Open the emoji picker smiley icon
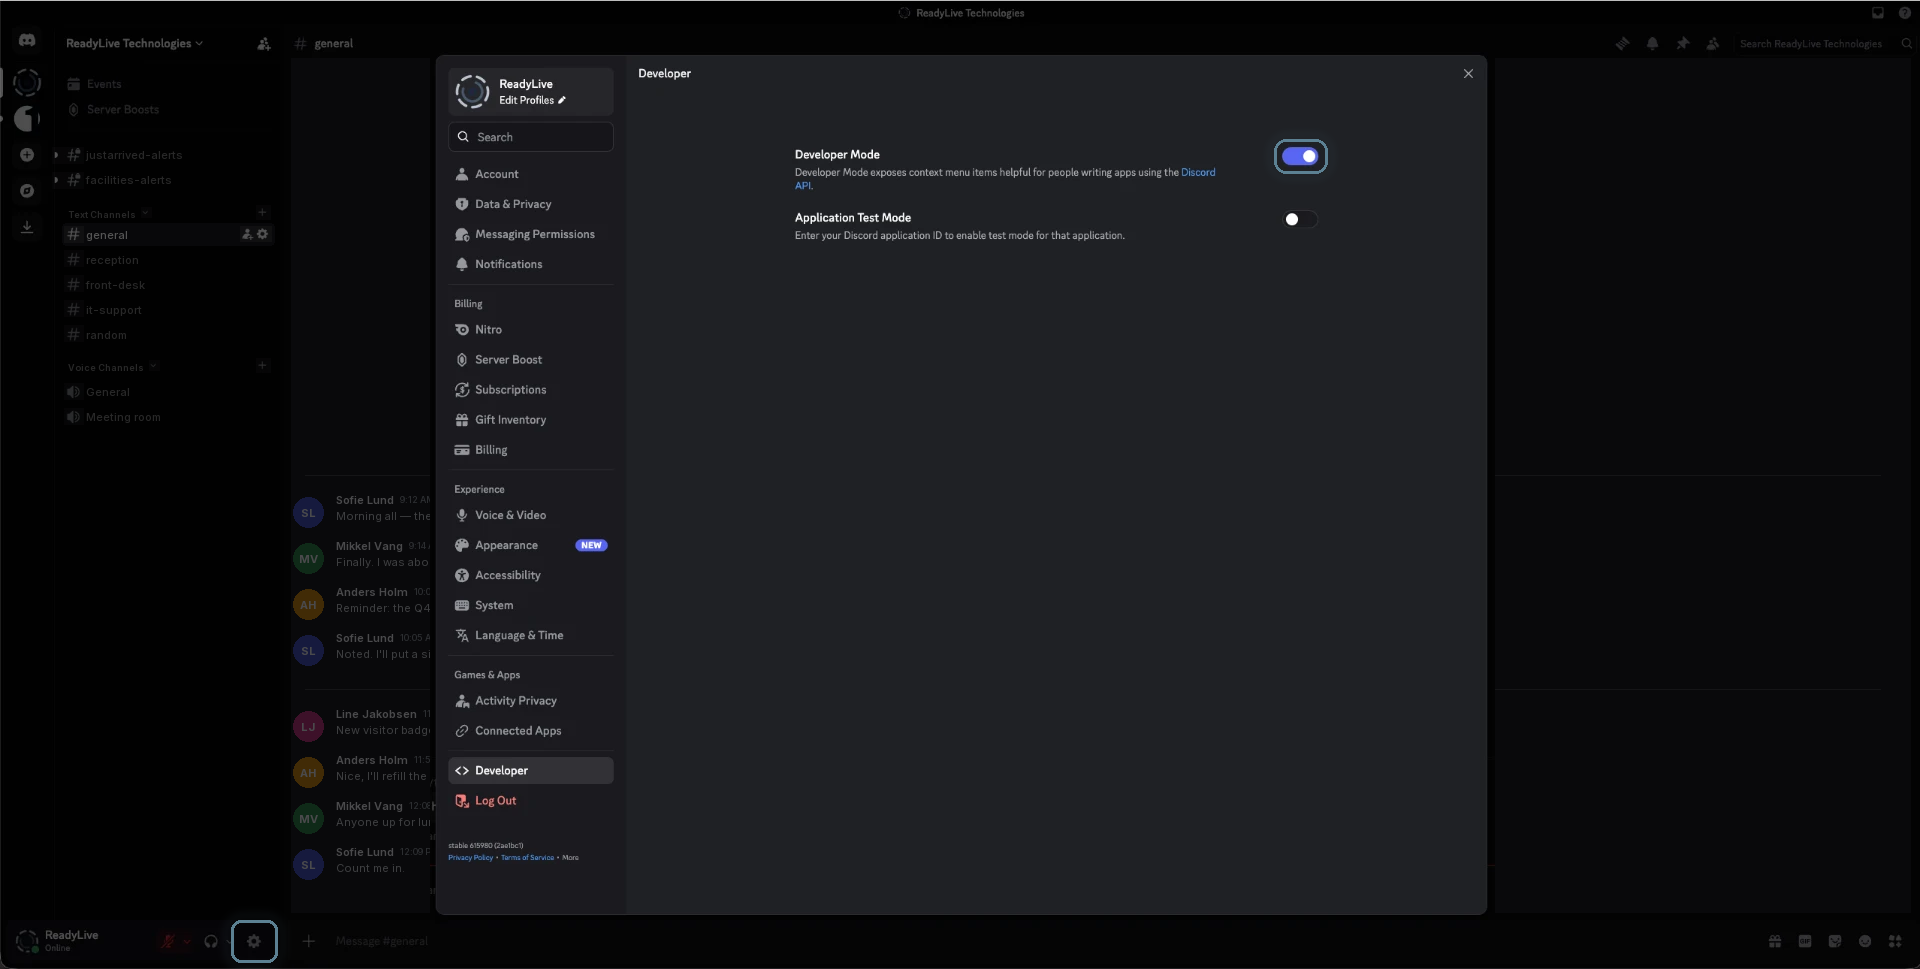 [x=1865, y=941]
